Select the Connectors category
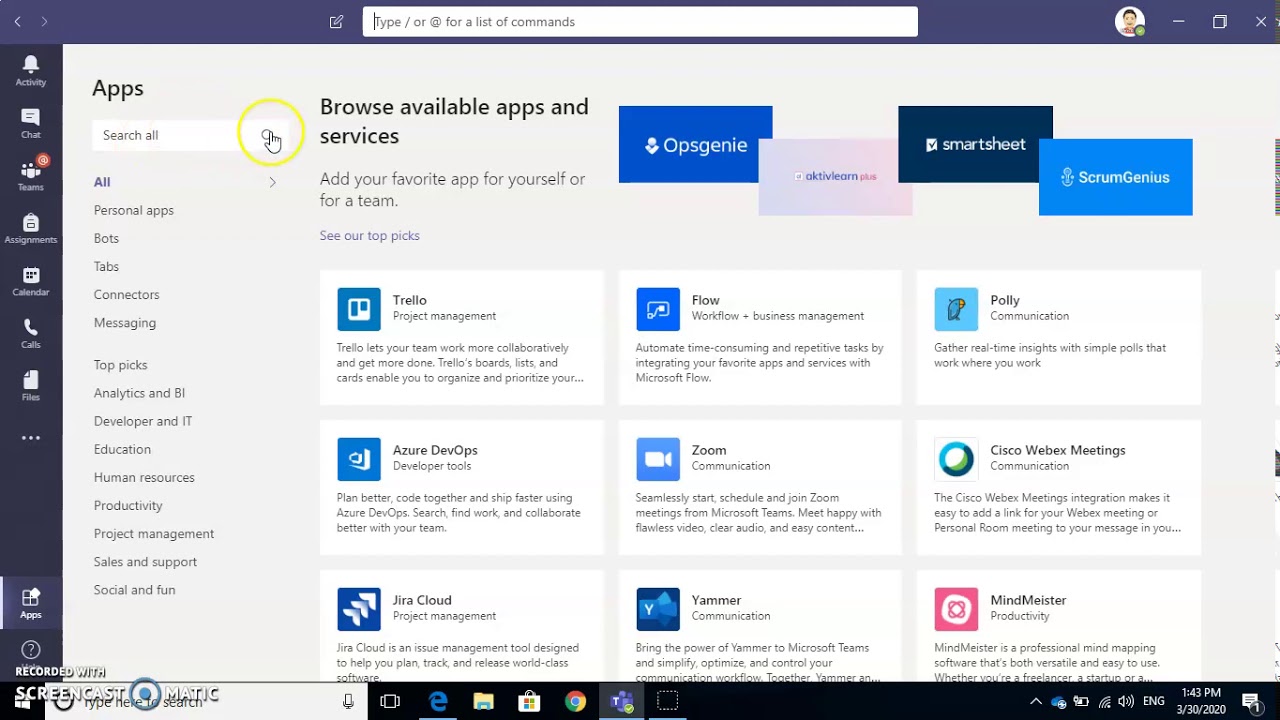1280x720 pixels. point(126,294)
